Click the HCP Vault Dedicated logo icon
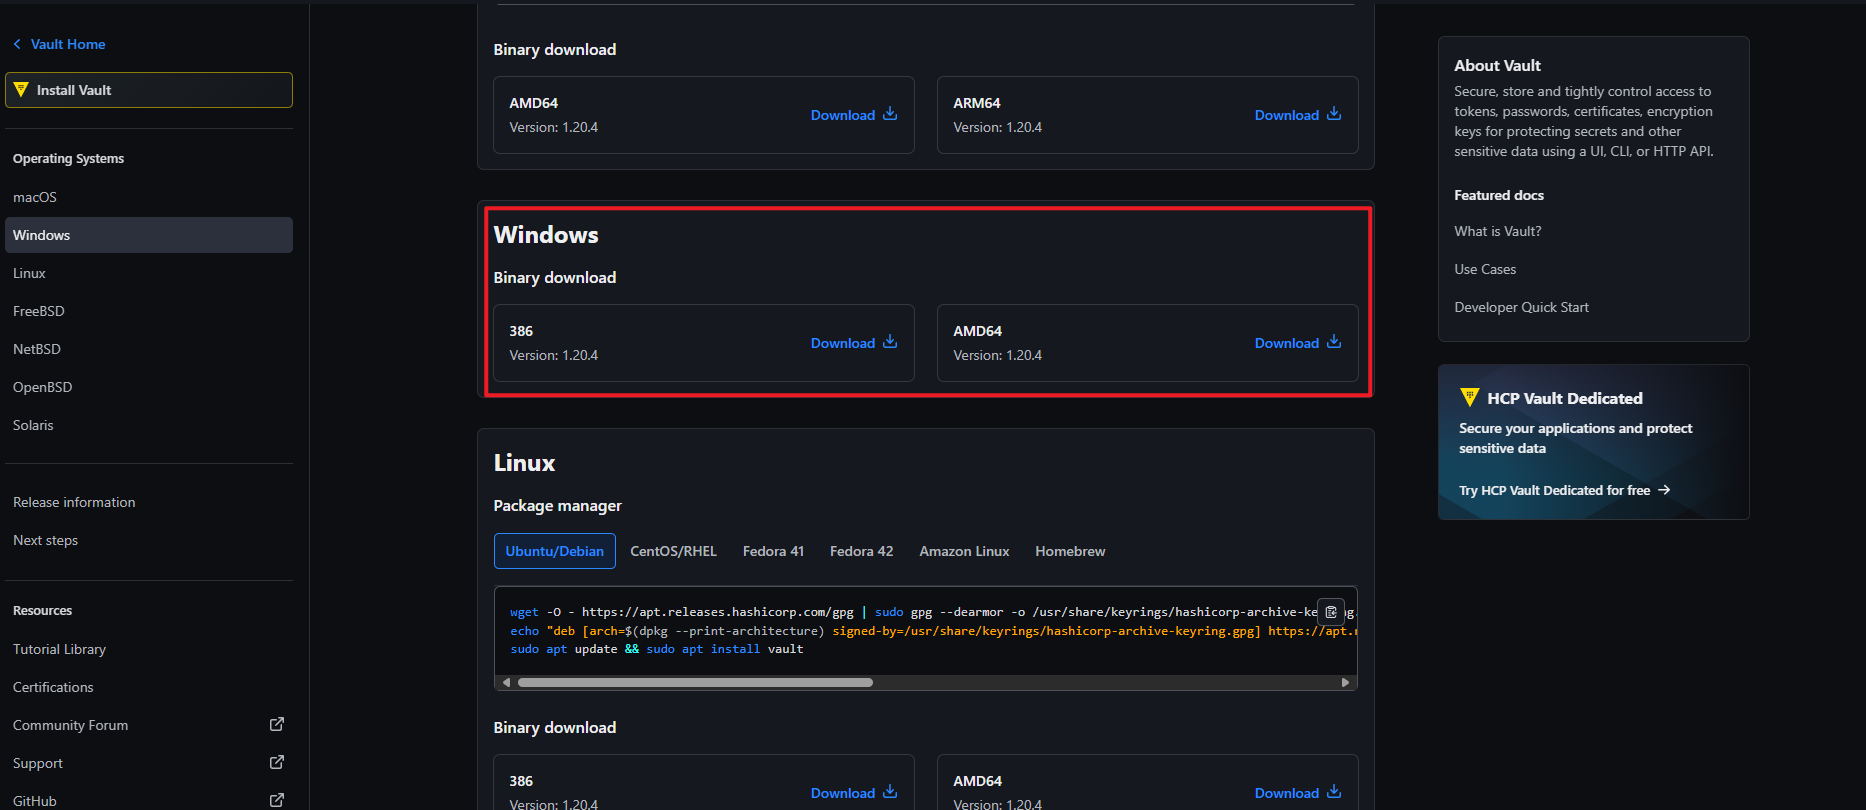The width and height of the screenshot is (1866, 810). click(1469, 397)
